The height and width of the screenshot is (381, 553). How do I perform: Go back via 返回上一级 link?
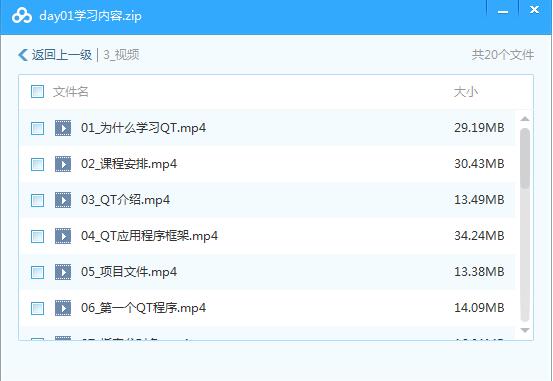point(62,55)
